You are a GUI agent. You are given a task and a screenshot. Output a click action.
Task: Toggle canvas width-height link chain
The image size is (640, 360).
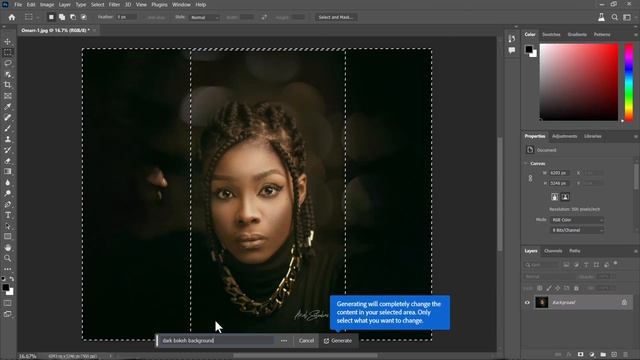[530, 178]
